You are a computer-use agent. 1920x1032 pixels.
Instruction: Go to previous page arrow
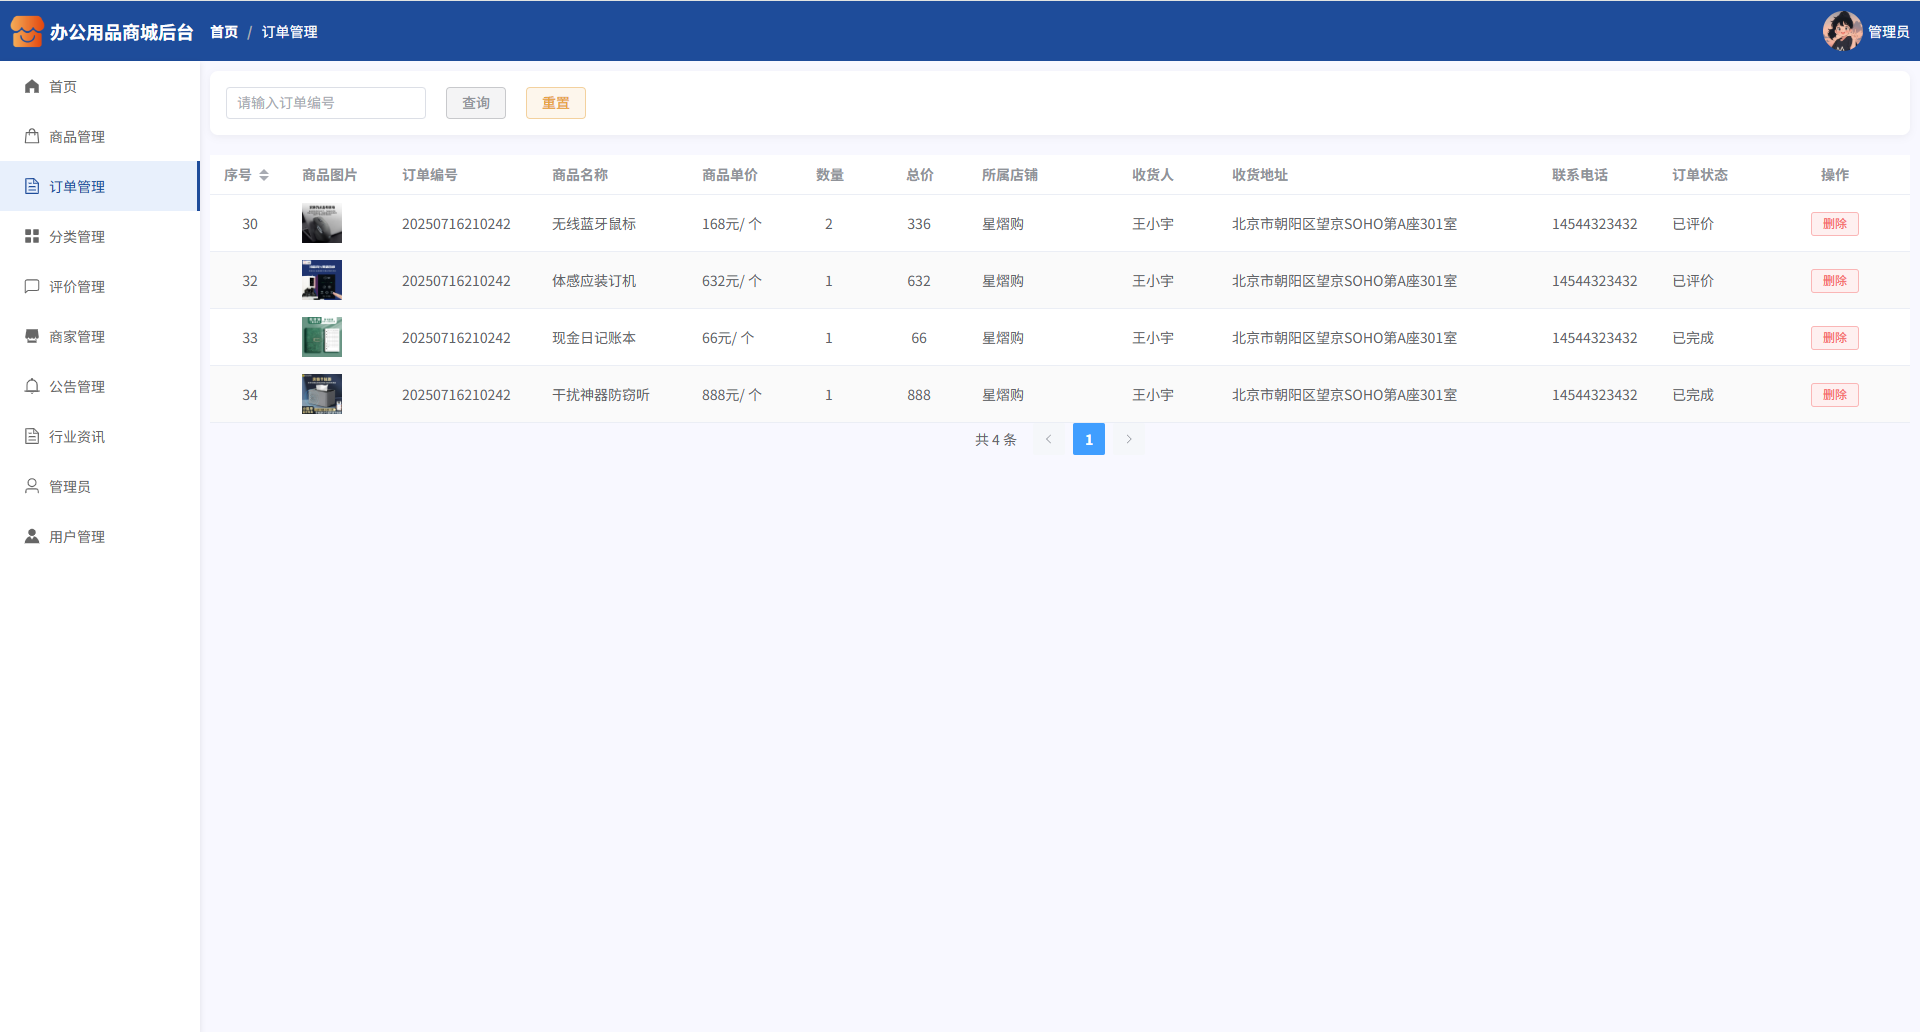(1048, 439)
